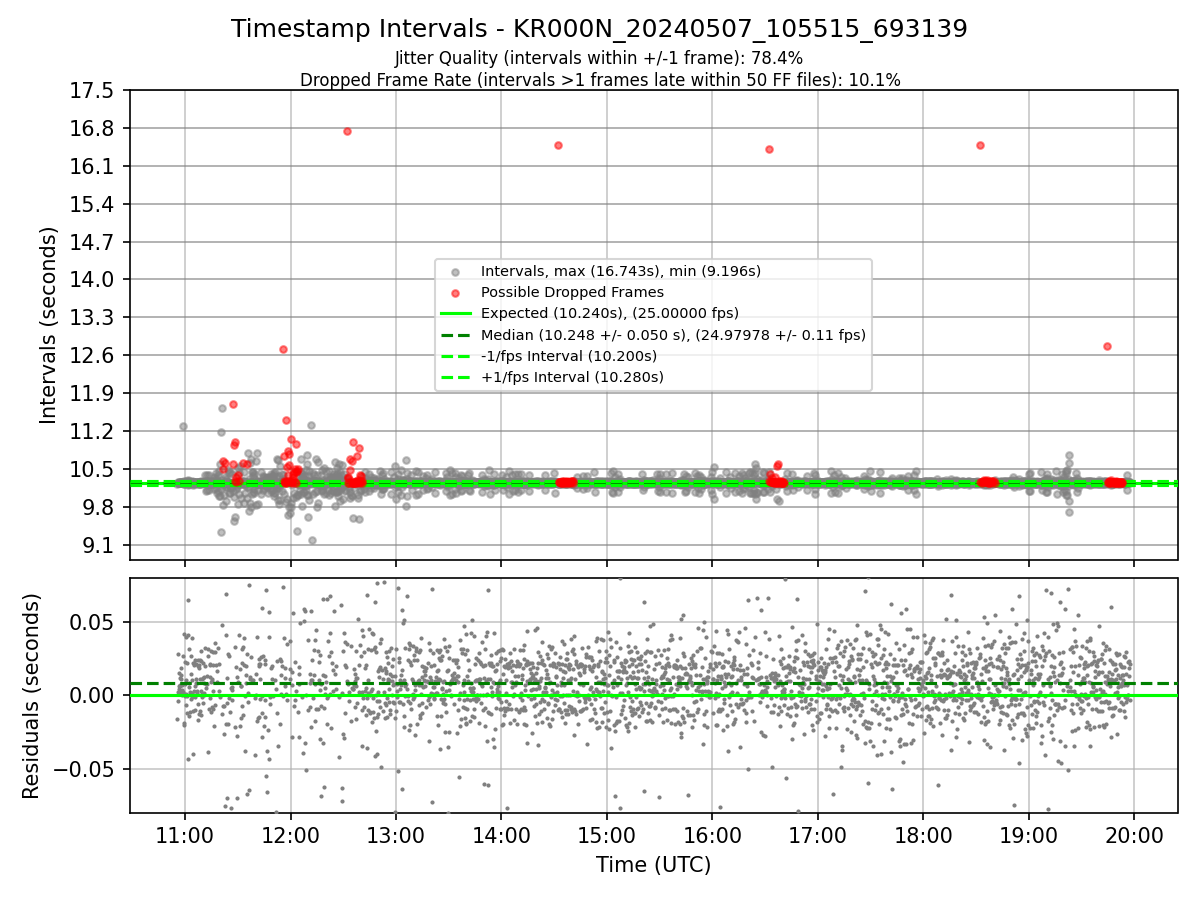Click the 'Time (UTC)' x-axis label
Screen dimensions: 1200x900
coord(653,865)
